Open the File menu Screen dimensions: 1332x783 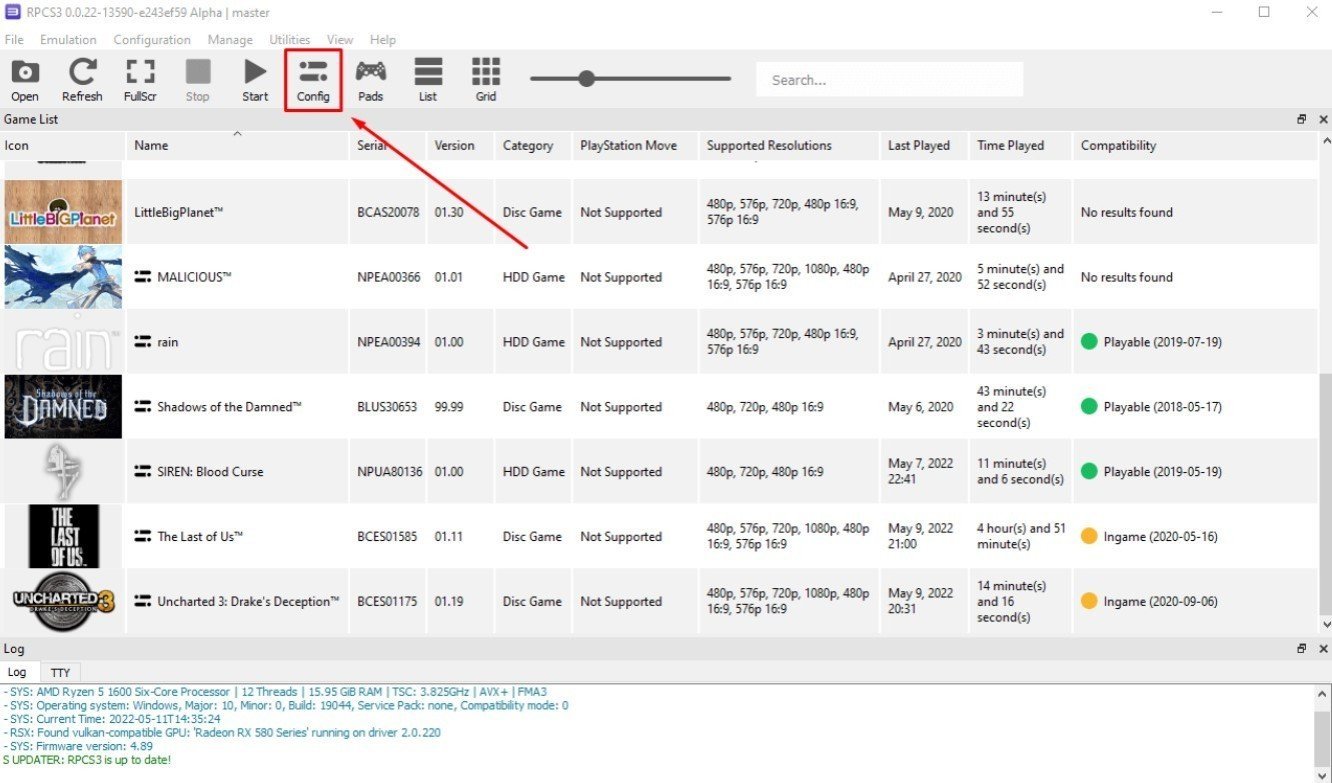coord(14,40)
